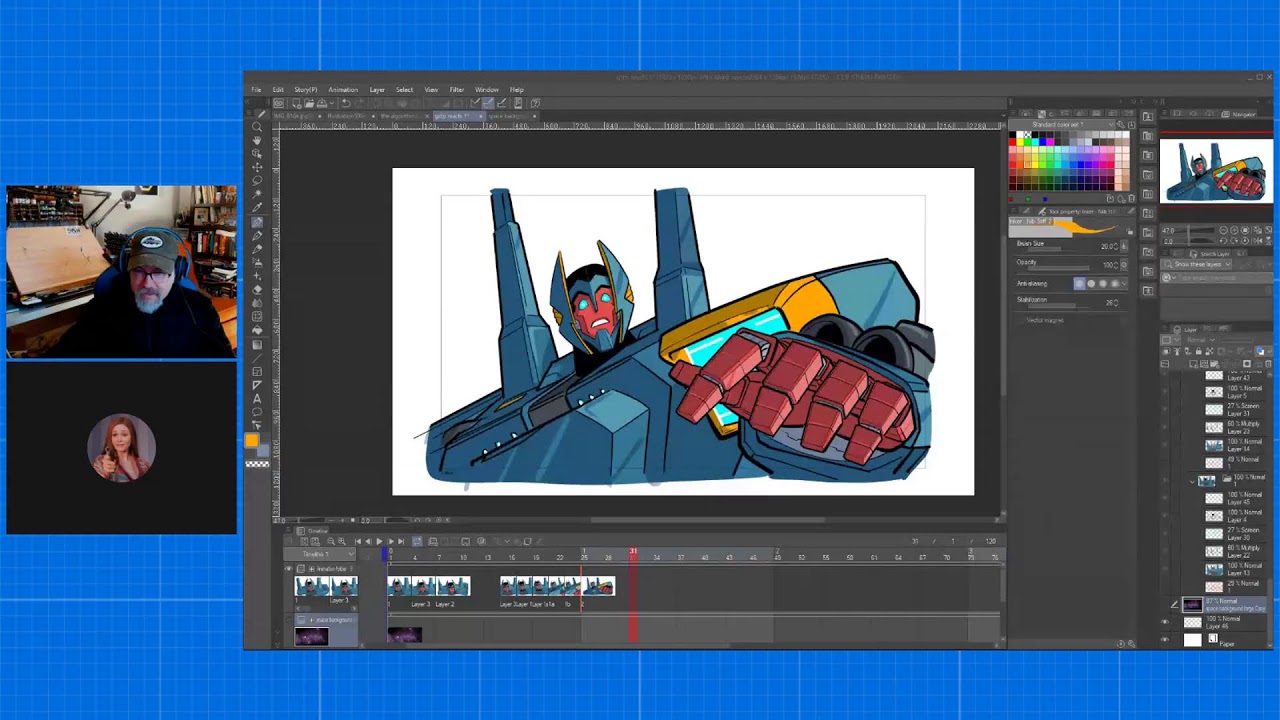The height and width of the screenshot is (720, 1280).
Task: Open the Window menu
Action: click(x=487, y=90)
